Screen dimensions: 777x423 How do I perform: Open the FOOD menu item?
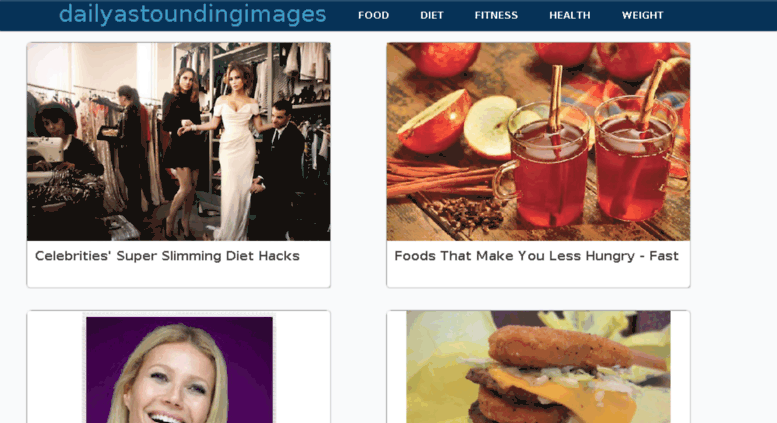(x=374, y=15)
